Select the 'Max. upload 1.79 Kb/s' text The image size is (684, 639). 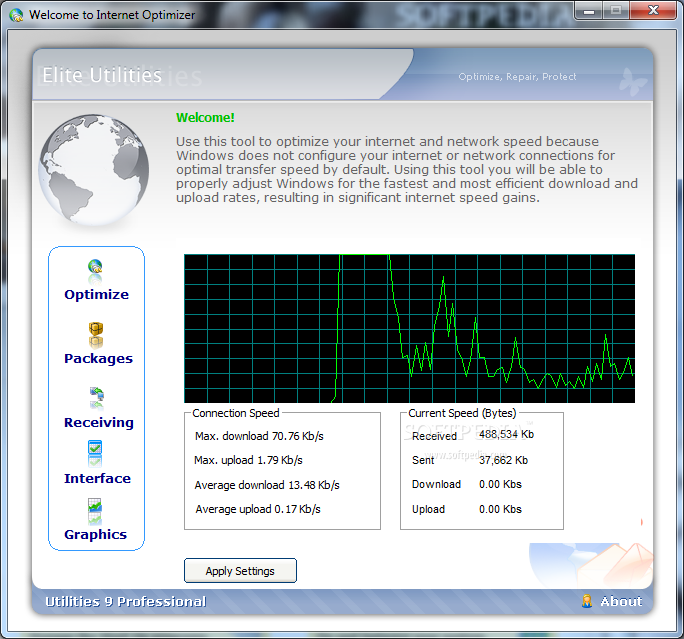point(248,460)
